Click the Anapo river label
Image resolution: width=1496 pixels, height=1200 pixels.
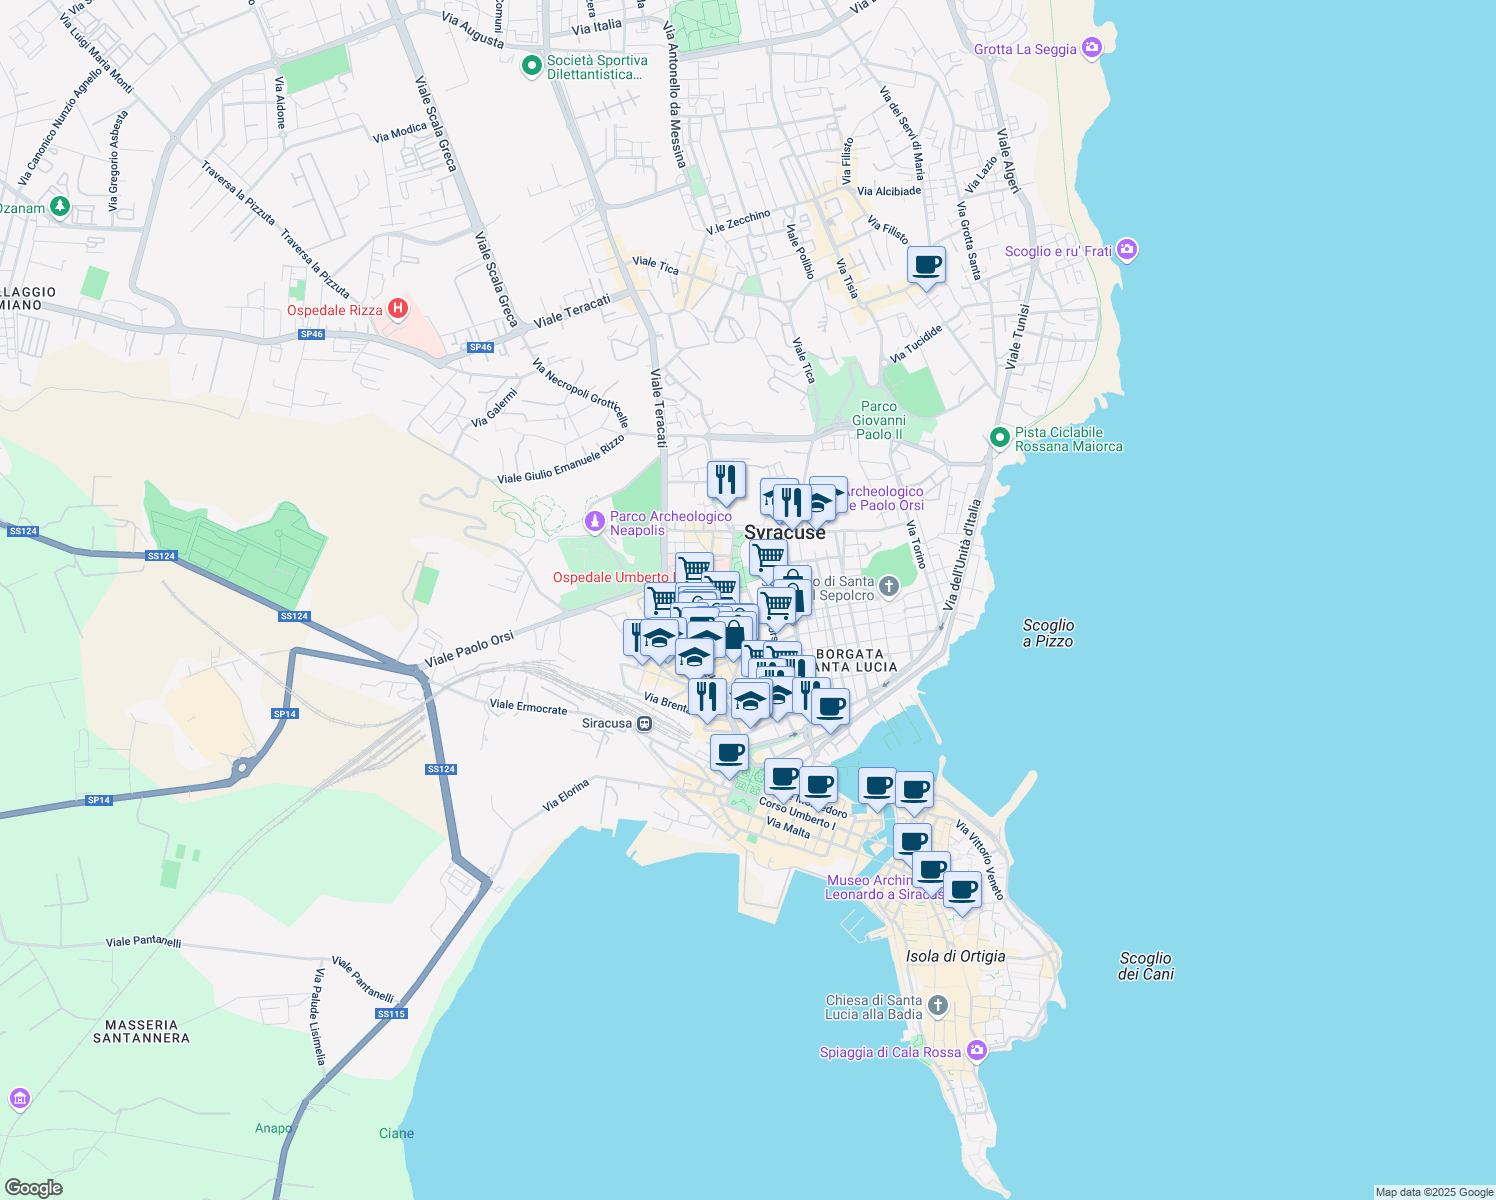pos(273,1128)
